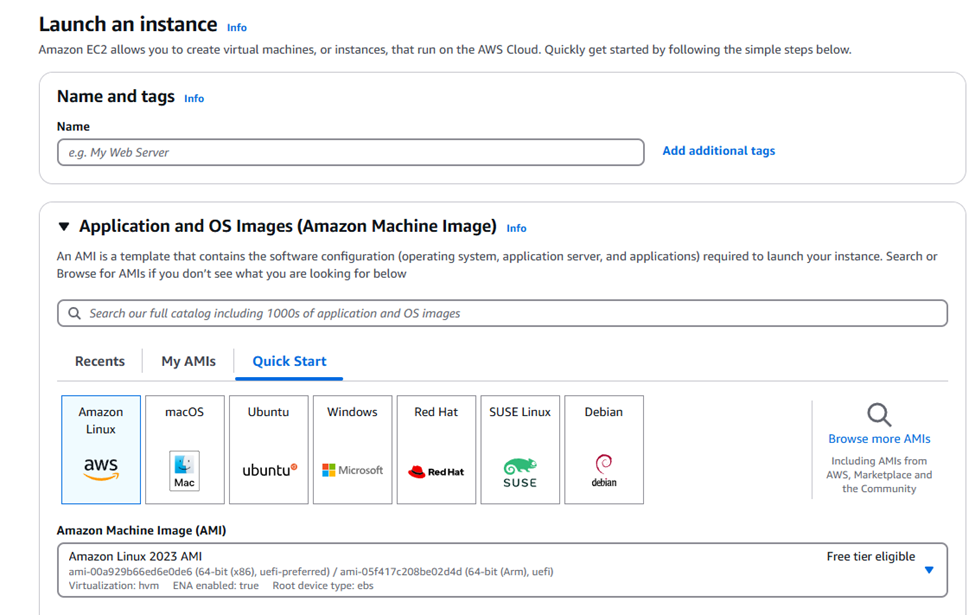The image size is (975, 615).
Task: Open the Browse more AMIs link
Action: [x=879, y=439]
